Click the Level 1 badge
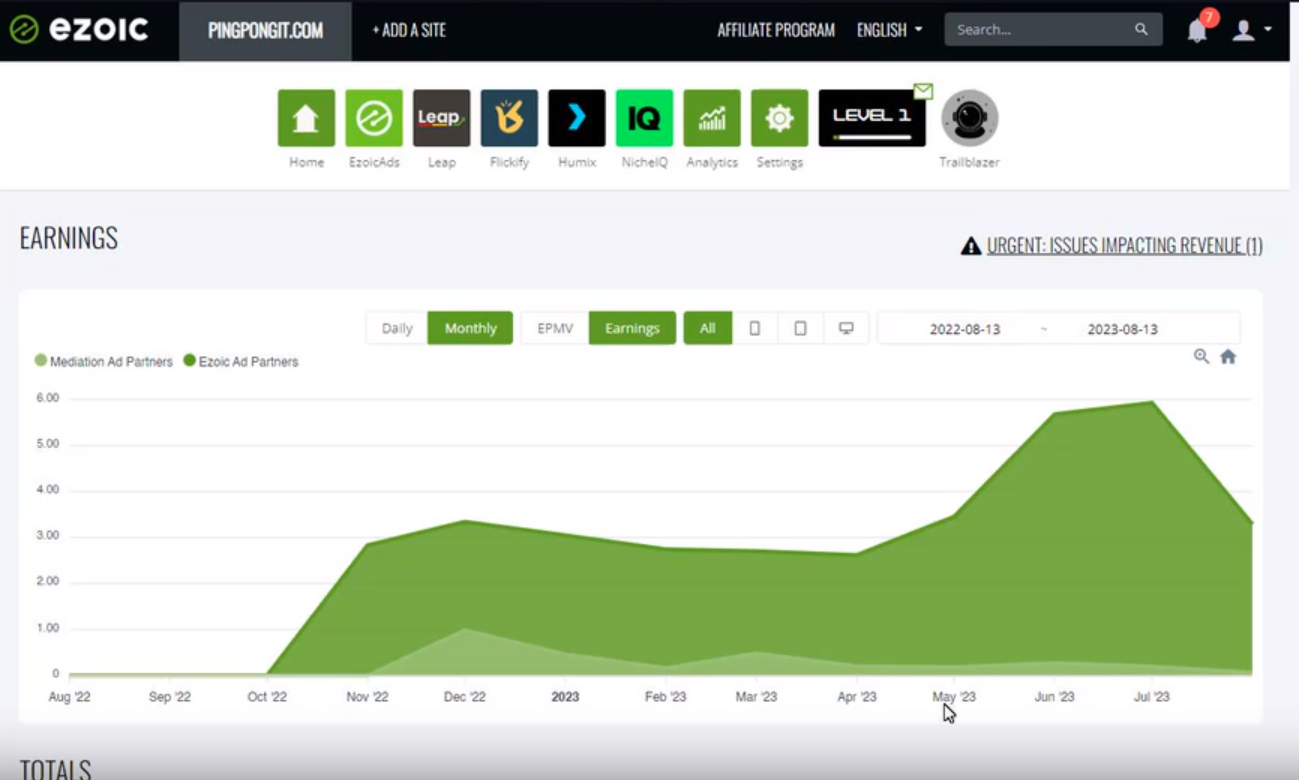Screen dimensions: 1299x780 [x=872, y=118]
